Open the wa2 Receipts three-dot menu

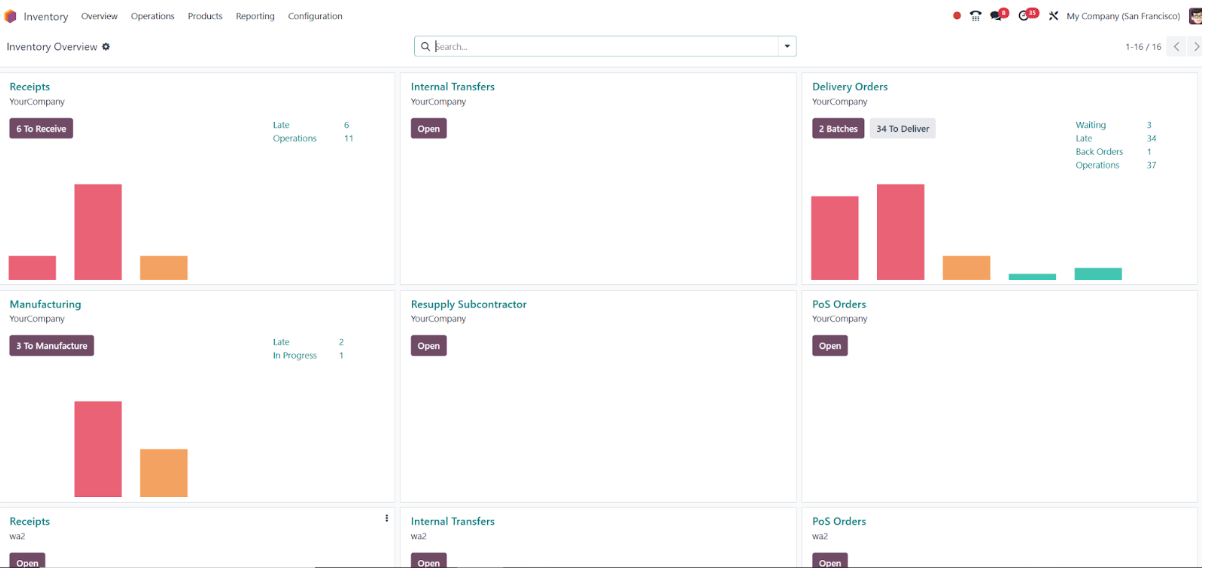pyautogui.click(x=387, y=518)
